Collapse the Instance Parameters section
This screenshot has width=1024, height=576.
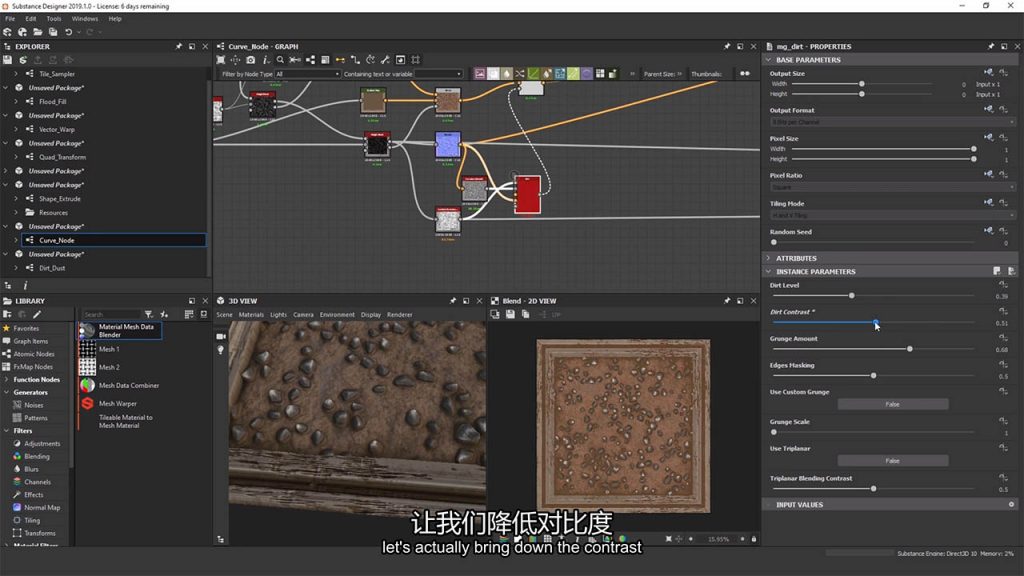769,271
